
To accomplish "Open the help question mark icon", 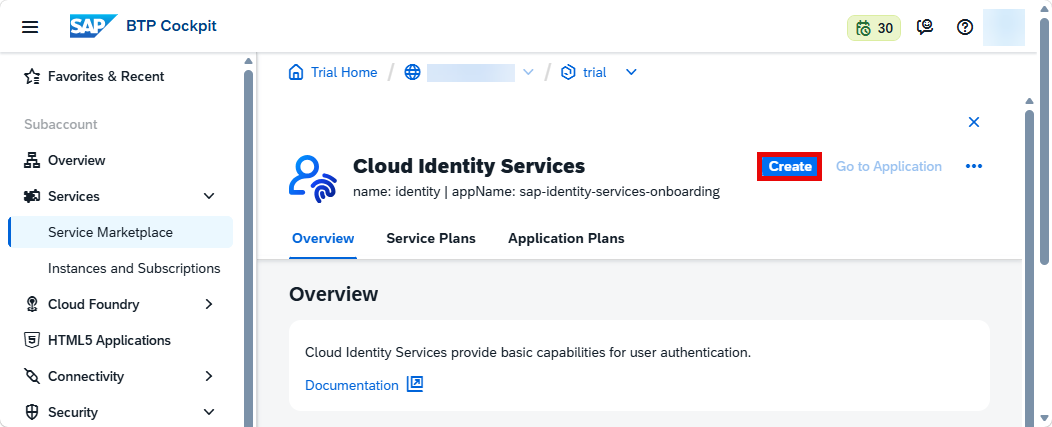I will tap(965, 28).
